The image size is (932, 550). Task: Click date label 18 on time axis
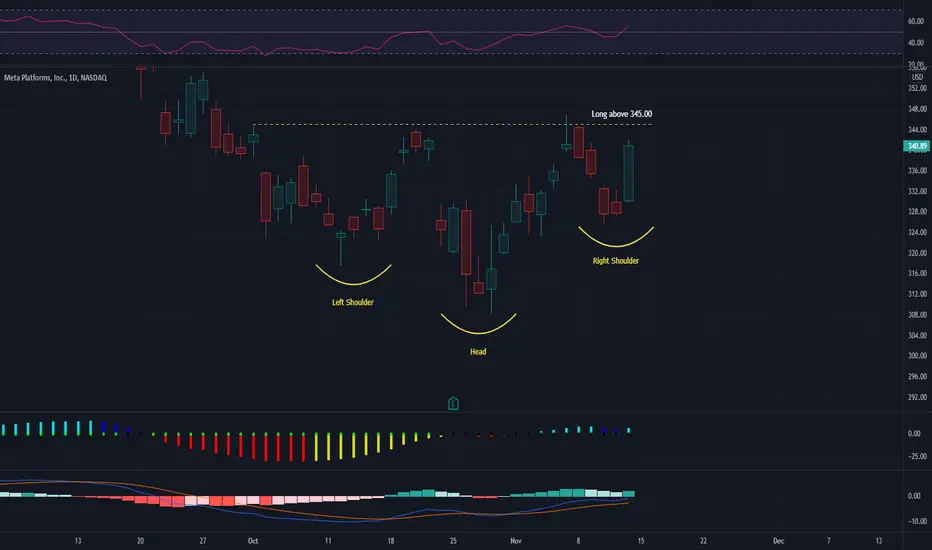click(x=391, y=541)
